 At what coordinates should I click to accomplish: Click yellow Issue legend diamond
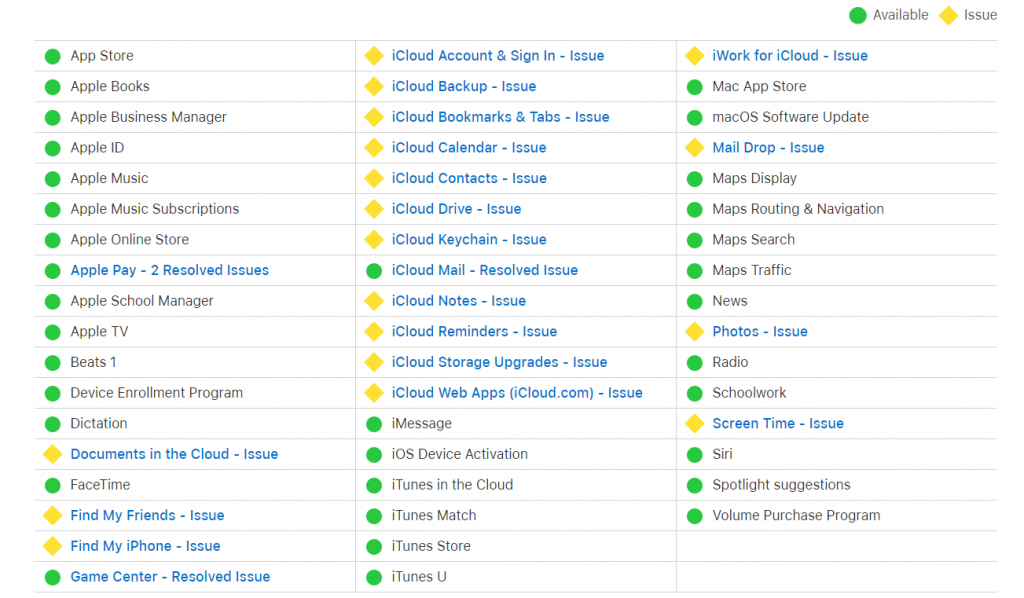948,15
